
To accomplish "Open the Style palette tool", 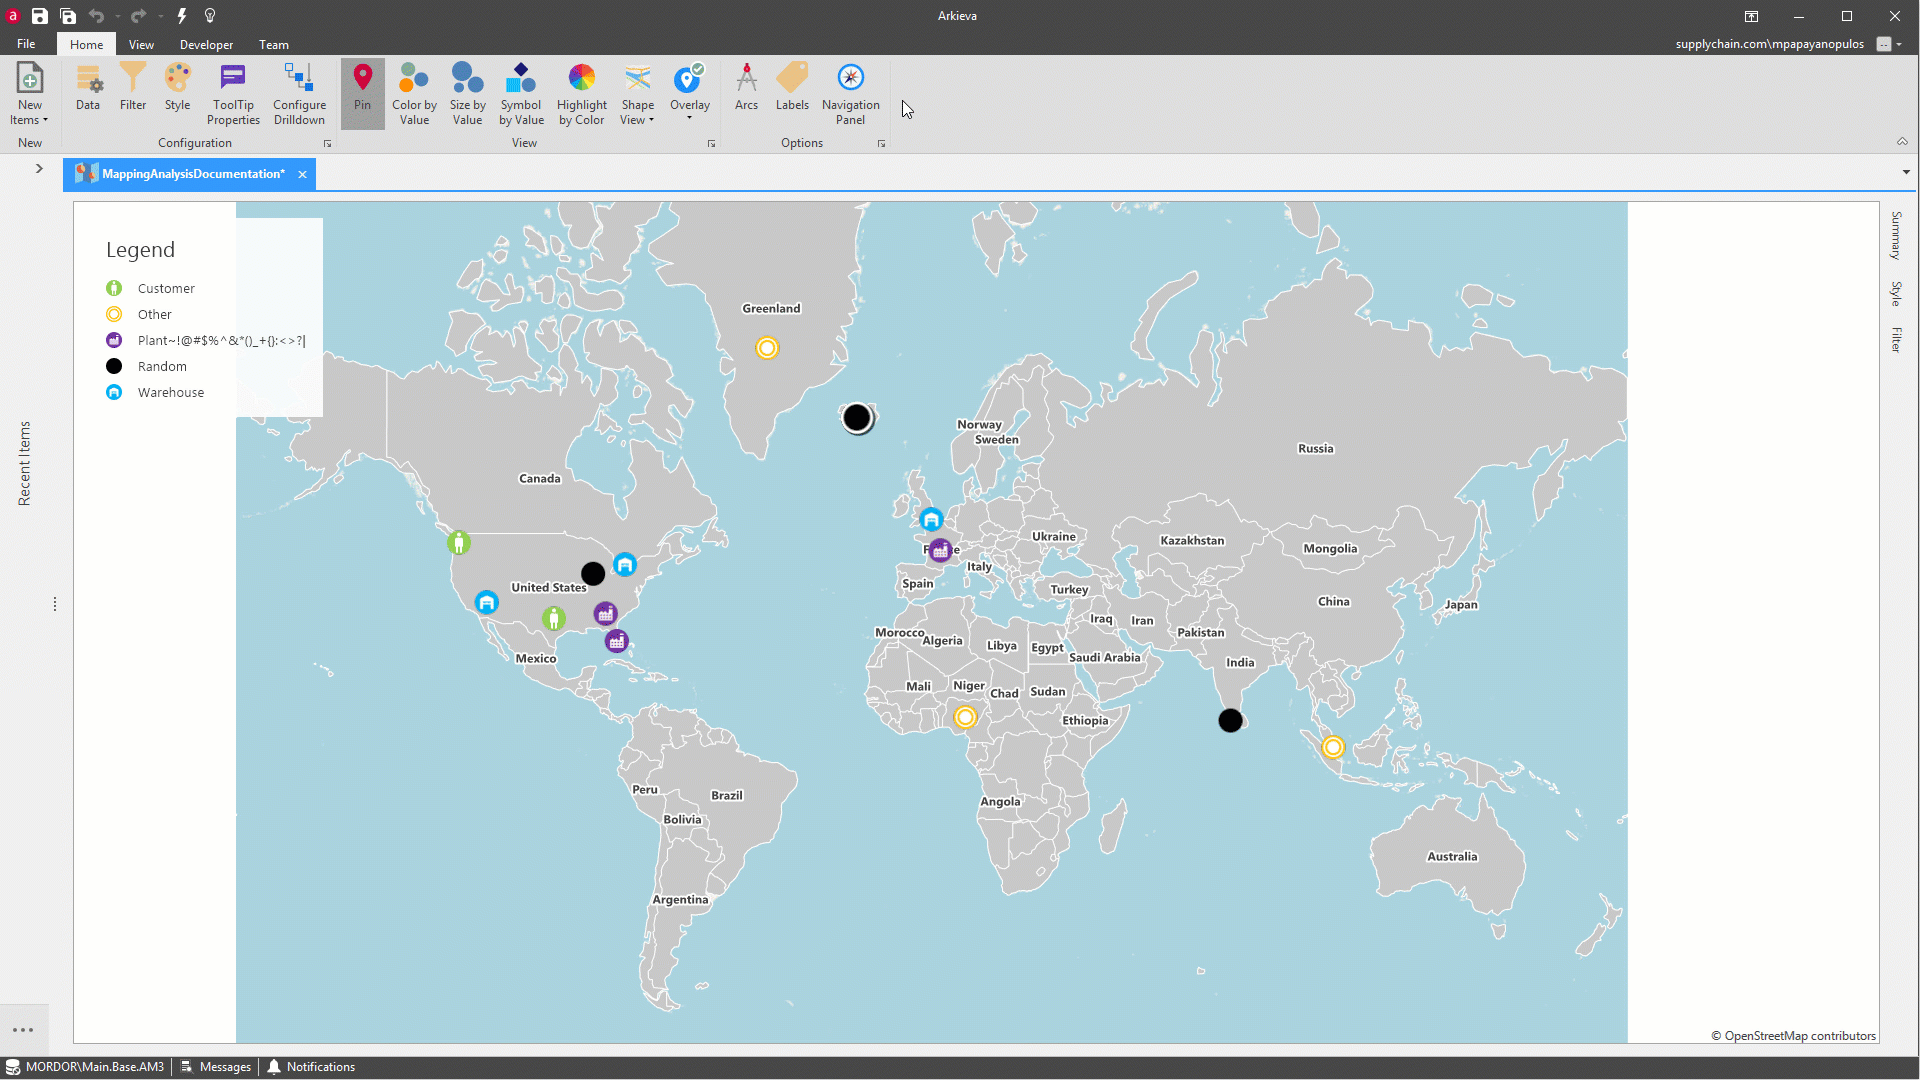I will (178, 88).
